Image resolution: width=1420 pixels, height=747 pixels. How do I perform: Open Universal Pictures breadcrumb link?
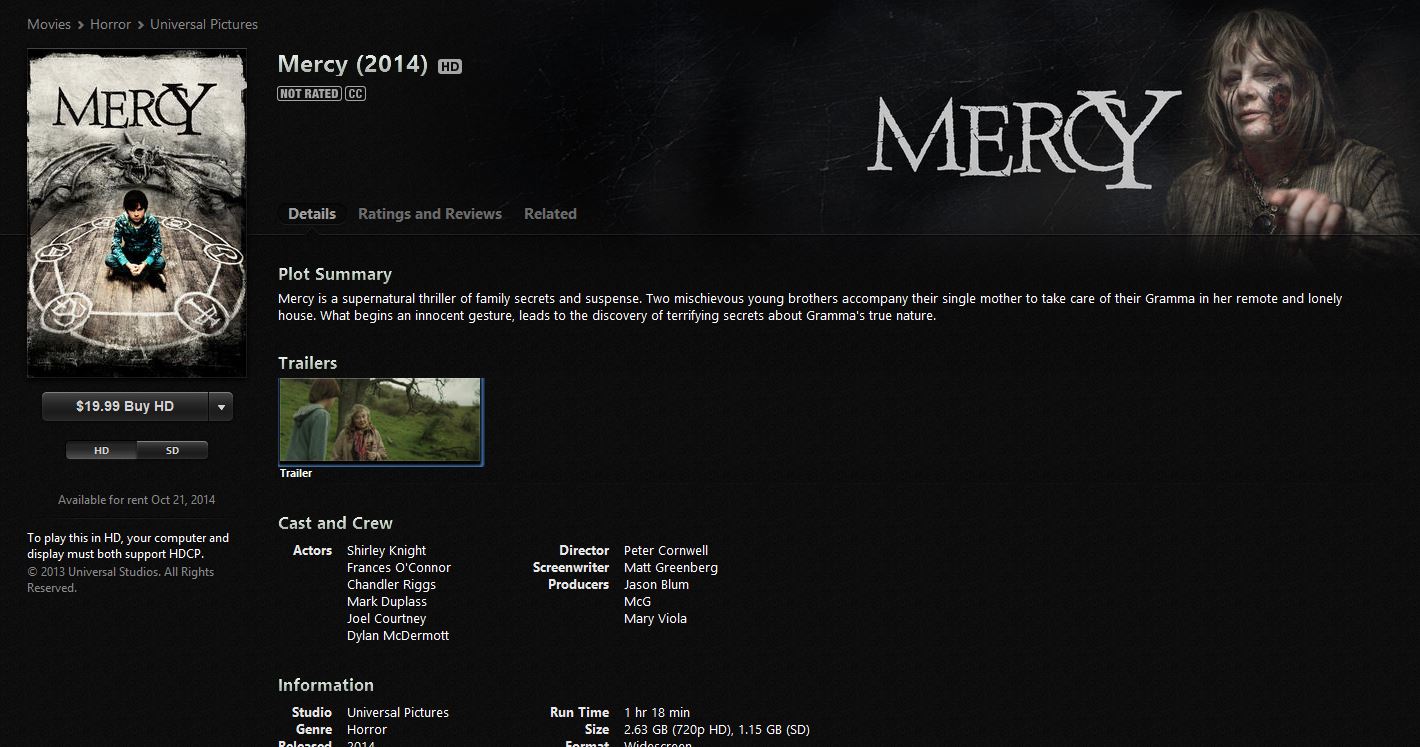(x=204, y=24)
